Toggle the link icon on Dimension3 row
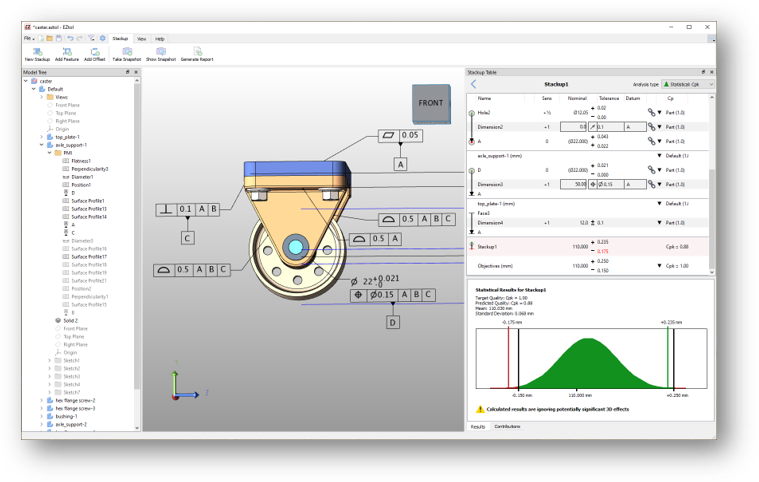Viewport: 759px width, 482px height. 652,184
